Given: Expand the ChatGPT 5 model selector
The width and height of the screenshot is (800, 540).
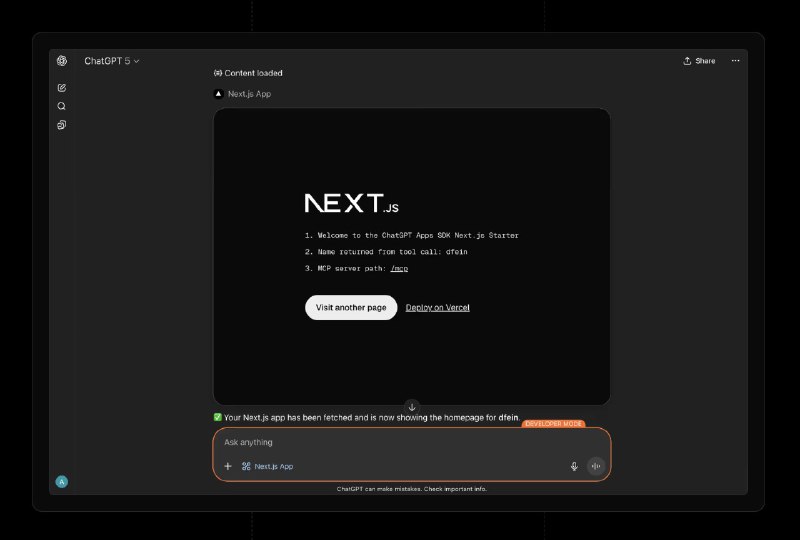Looking at the screenshot, I should pos(112,61).
